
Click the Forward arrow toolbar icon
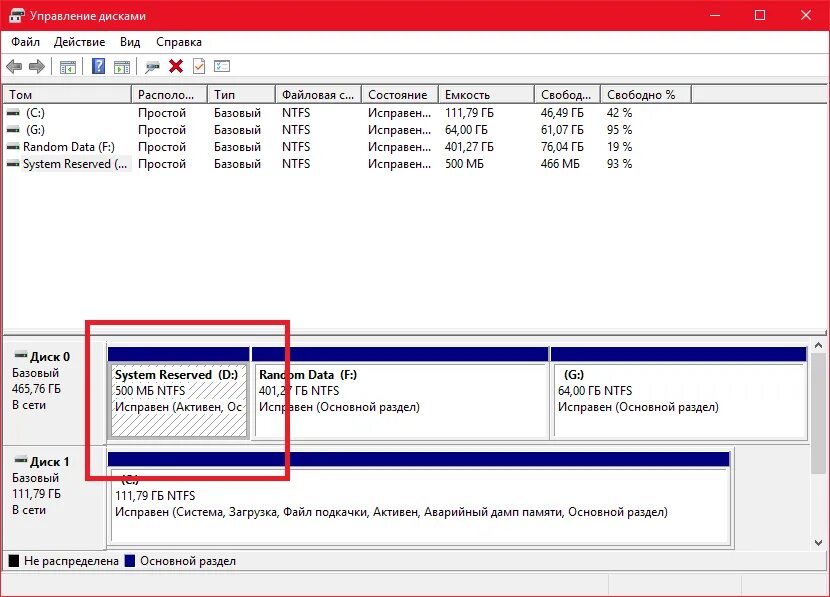(37, 67)
